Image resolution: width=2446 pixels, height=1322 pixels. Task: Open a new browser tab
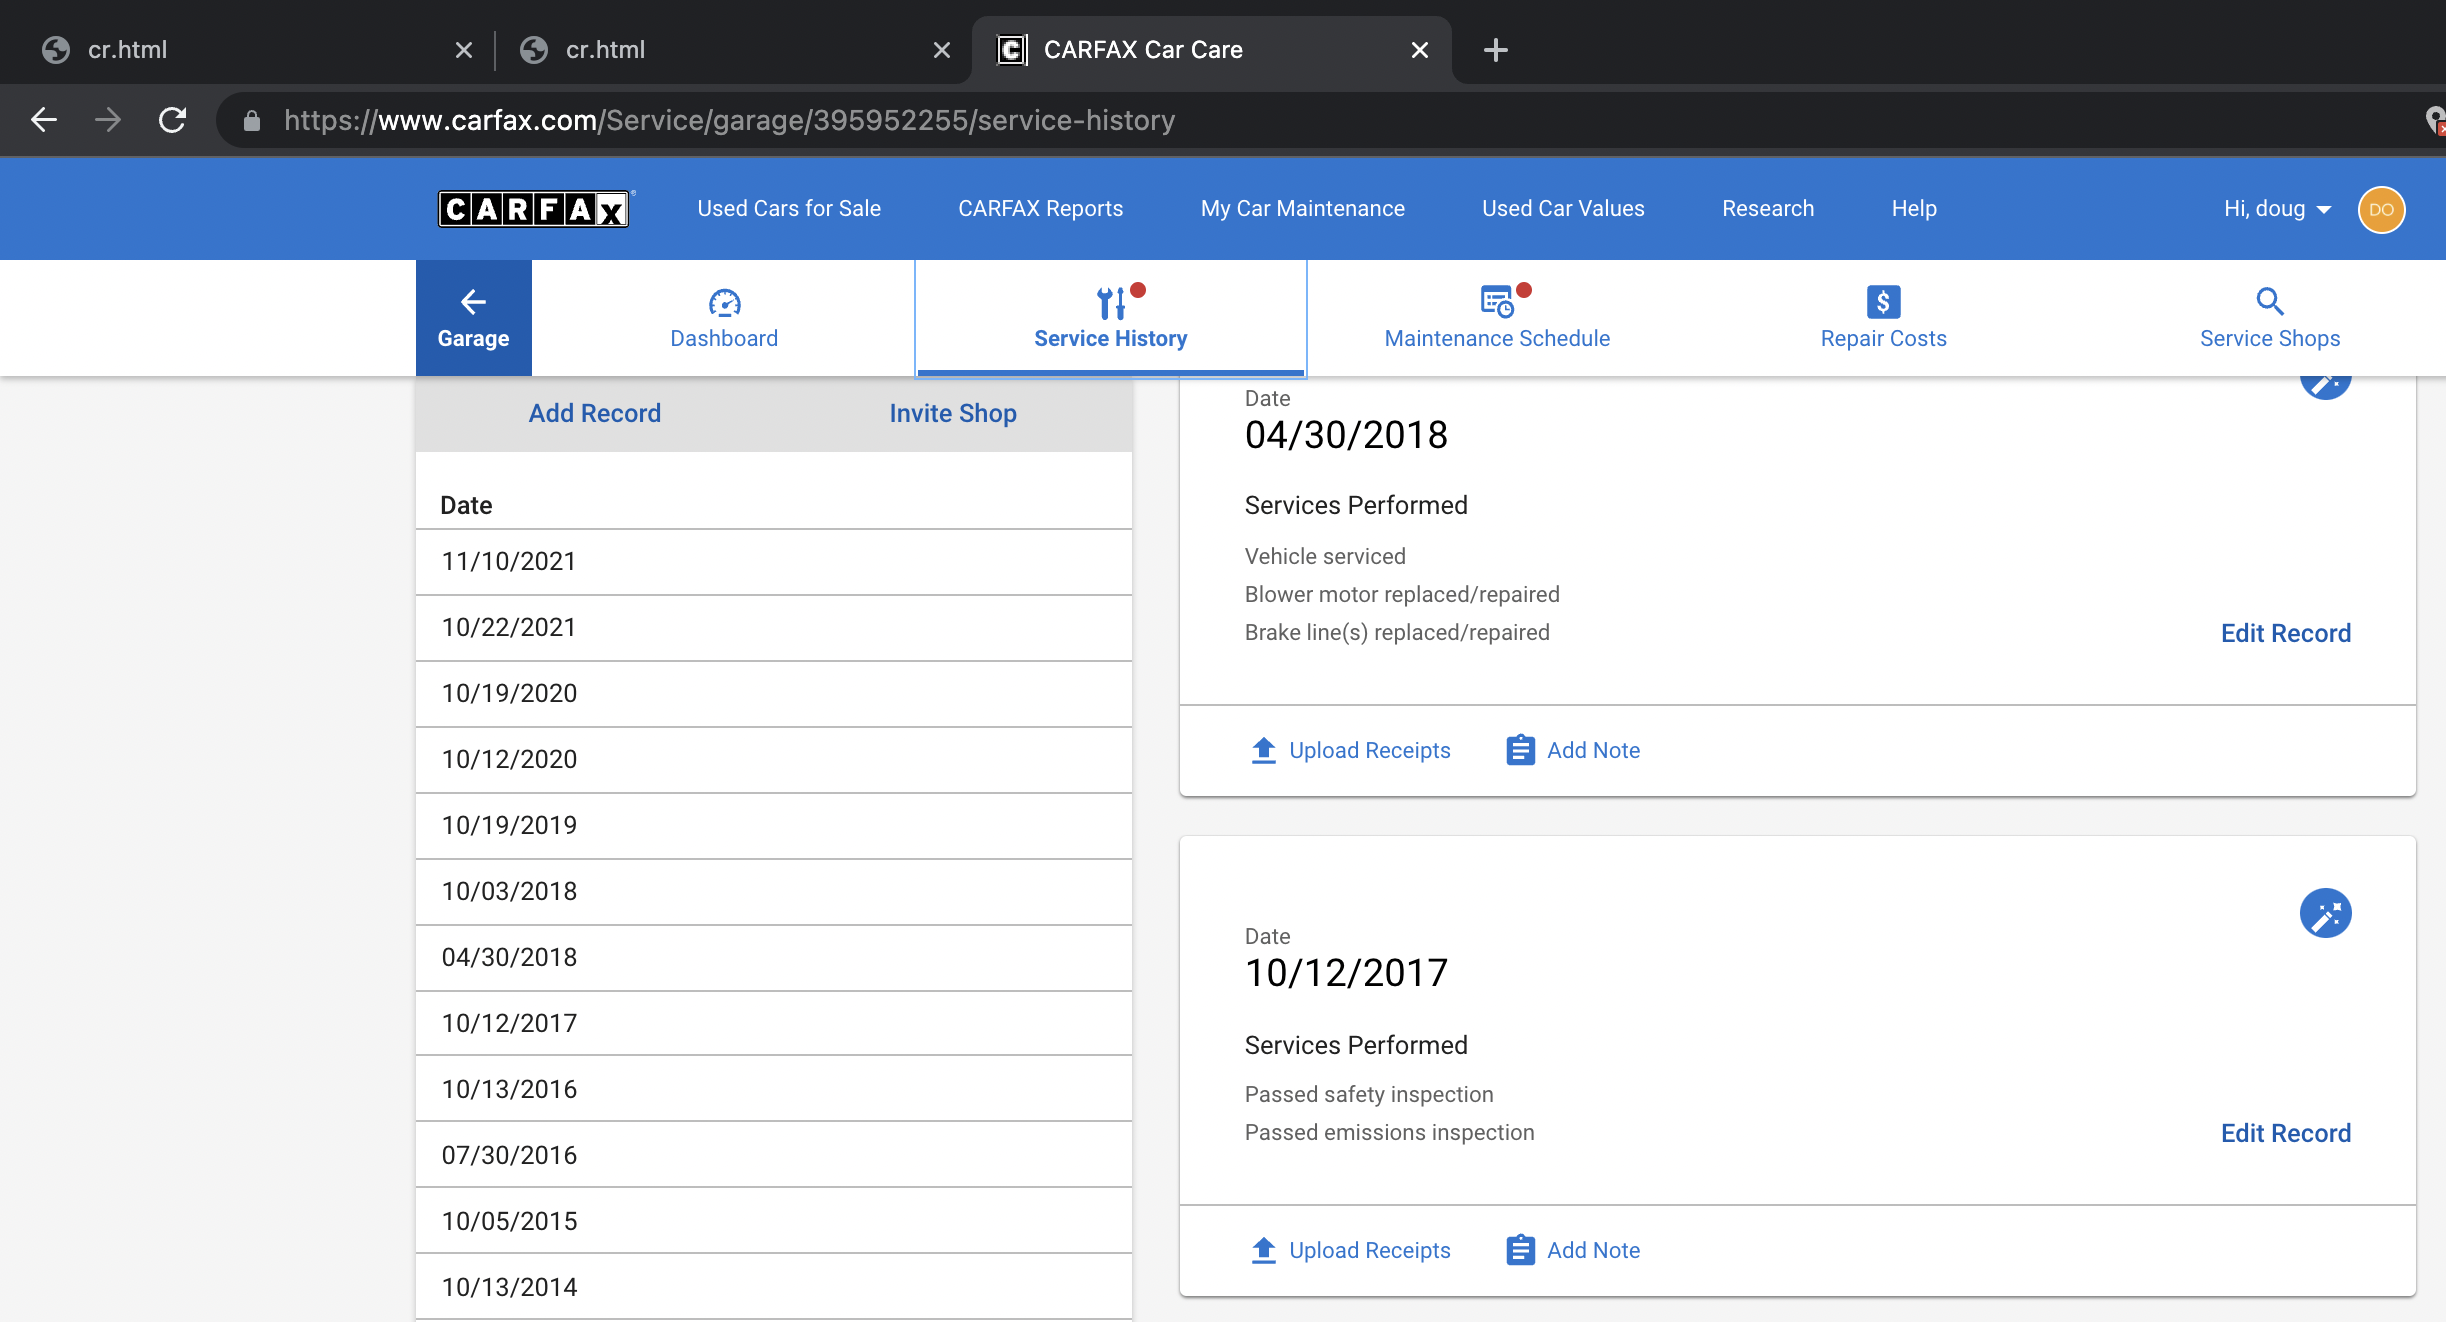pyautogui.click(x=1496, y=50)
